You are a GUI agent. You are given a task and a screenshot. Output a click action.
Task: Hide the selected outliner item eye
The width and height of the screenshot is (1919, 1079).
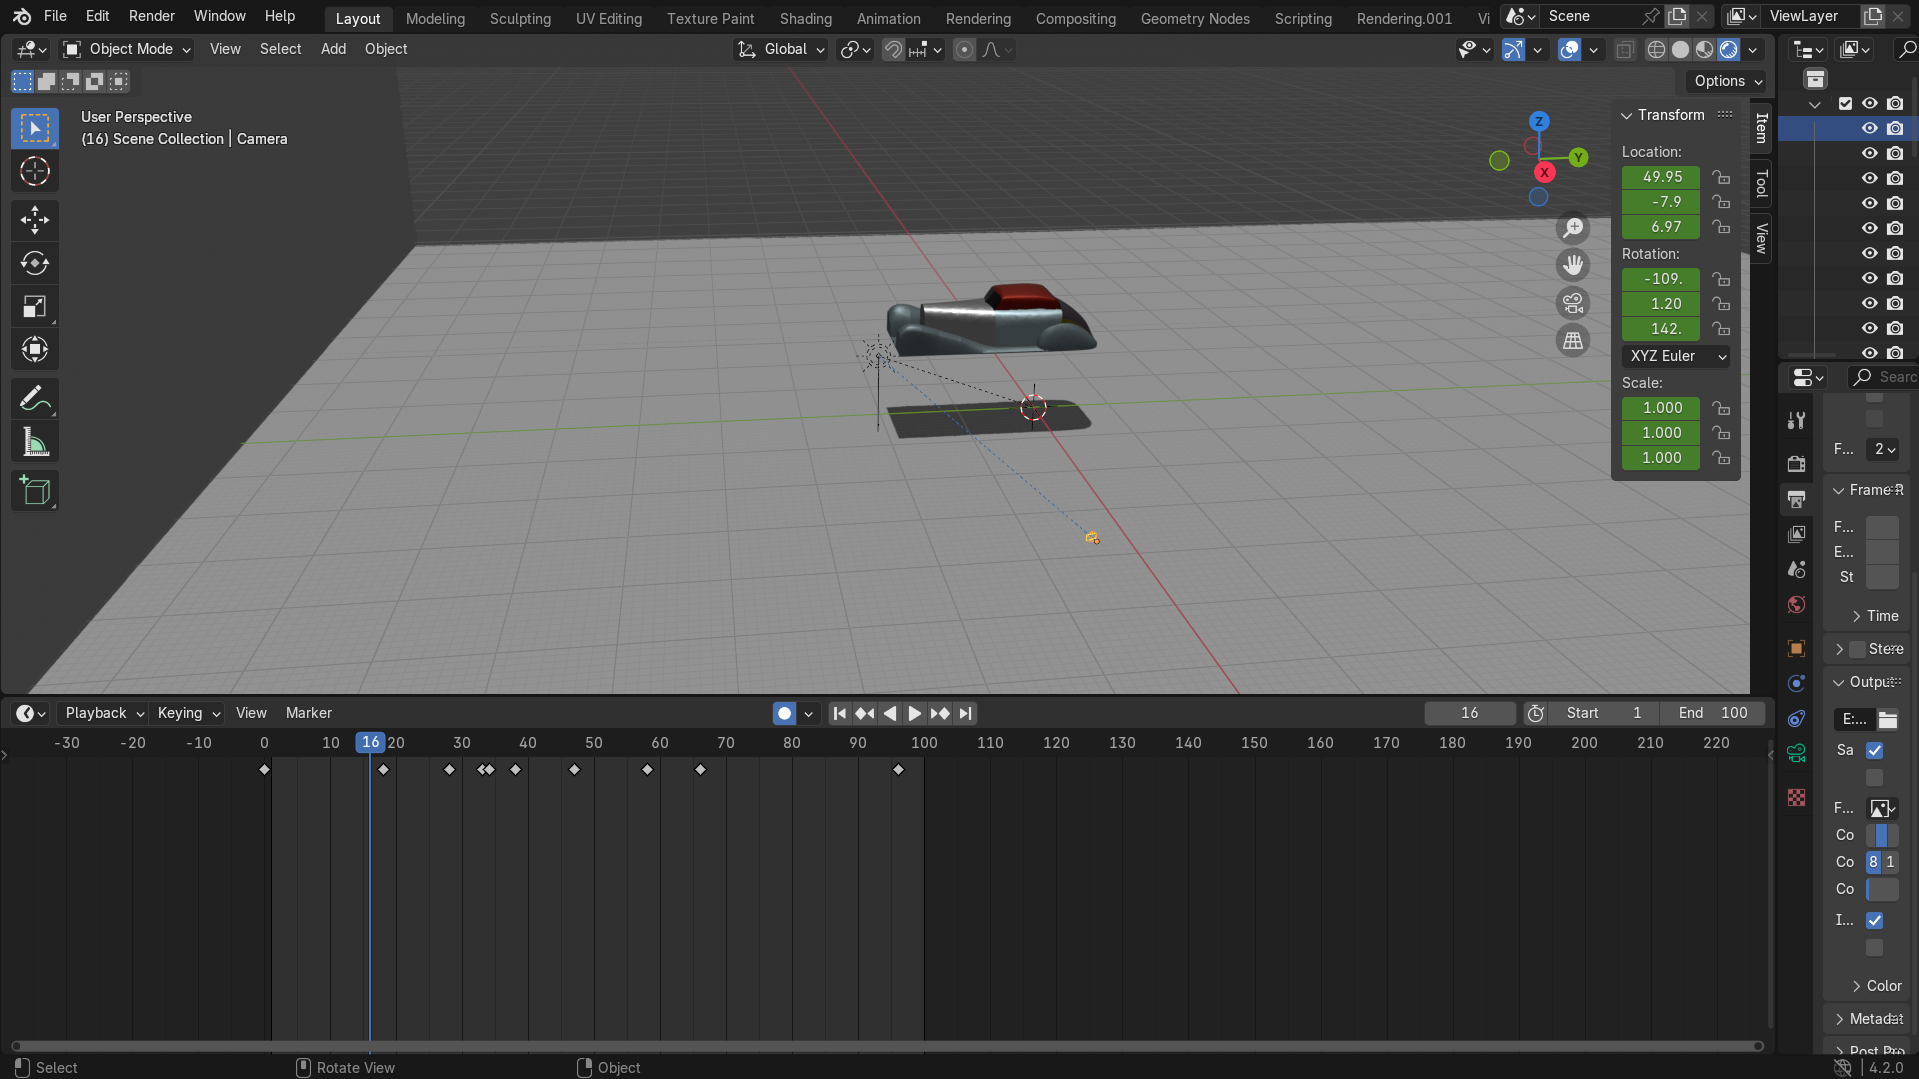(1869, 128)
